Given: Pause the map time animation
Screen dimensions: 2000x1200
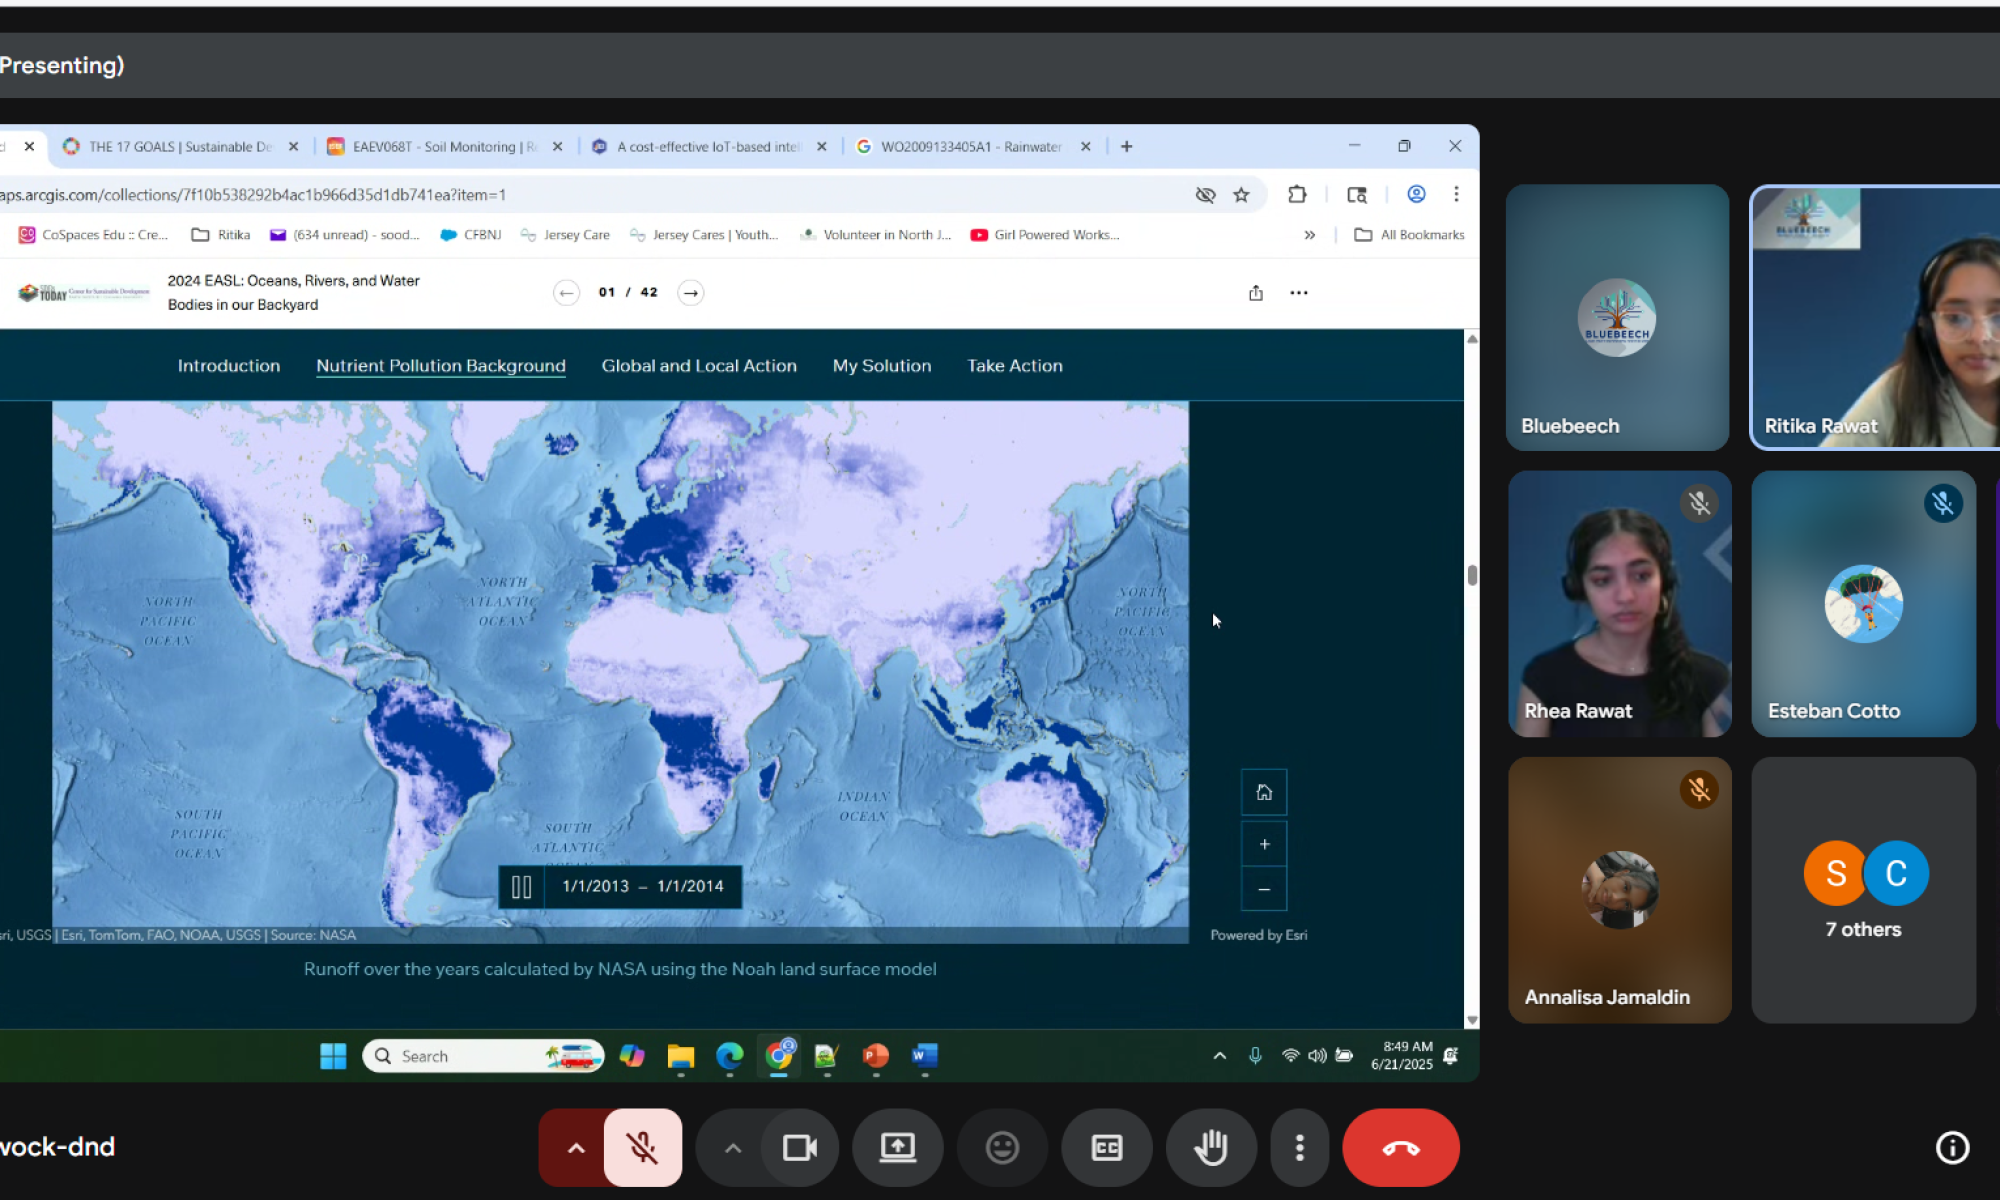Looking at the screenshot, I should 521,887.
